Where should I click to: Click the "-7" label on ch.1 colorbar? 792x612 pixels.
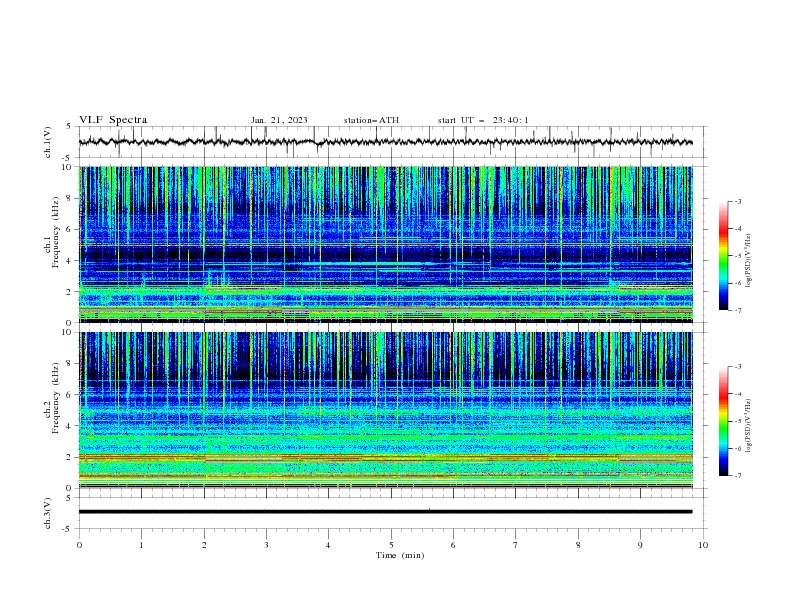click(738, 310)
